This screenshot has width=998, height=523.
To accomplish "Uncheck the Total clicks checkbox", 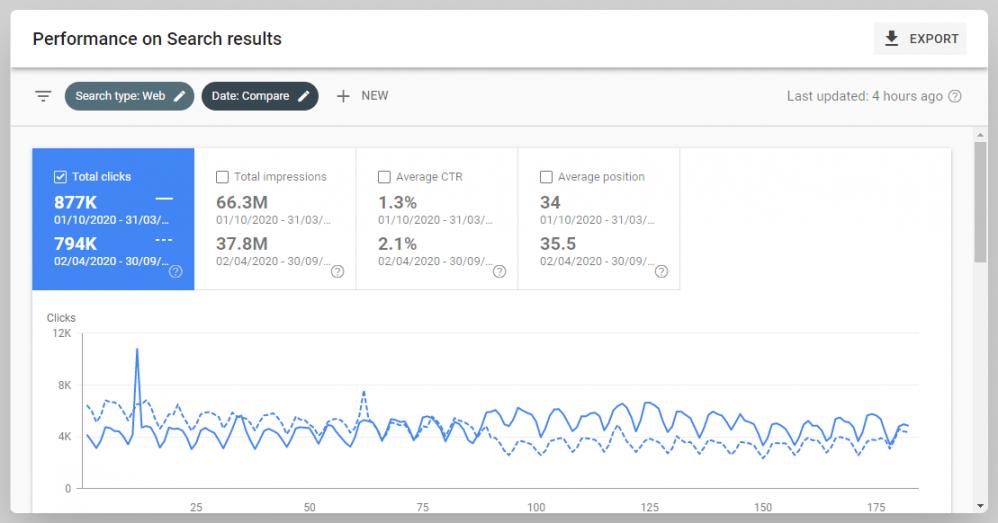I will click(x=60, y=177).
